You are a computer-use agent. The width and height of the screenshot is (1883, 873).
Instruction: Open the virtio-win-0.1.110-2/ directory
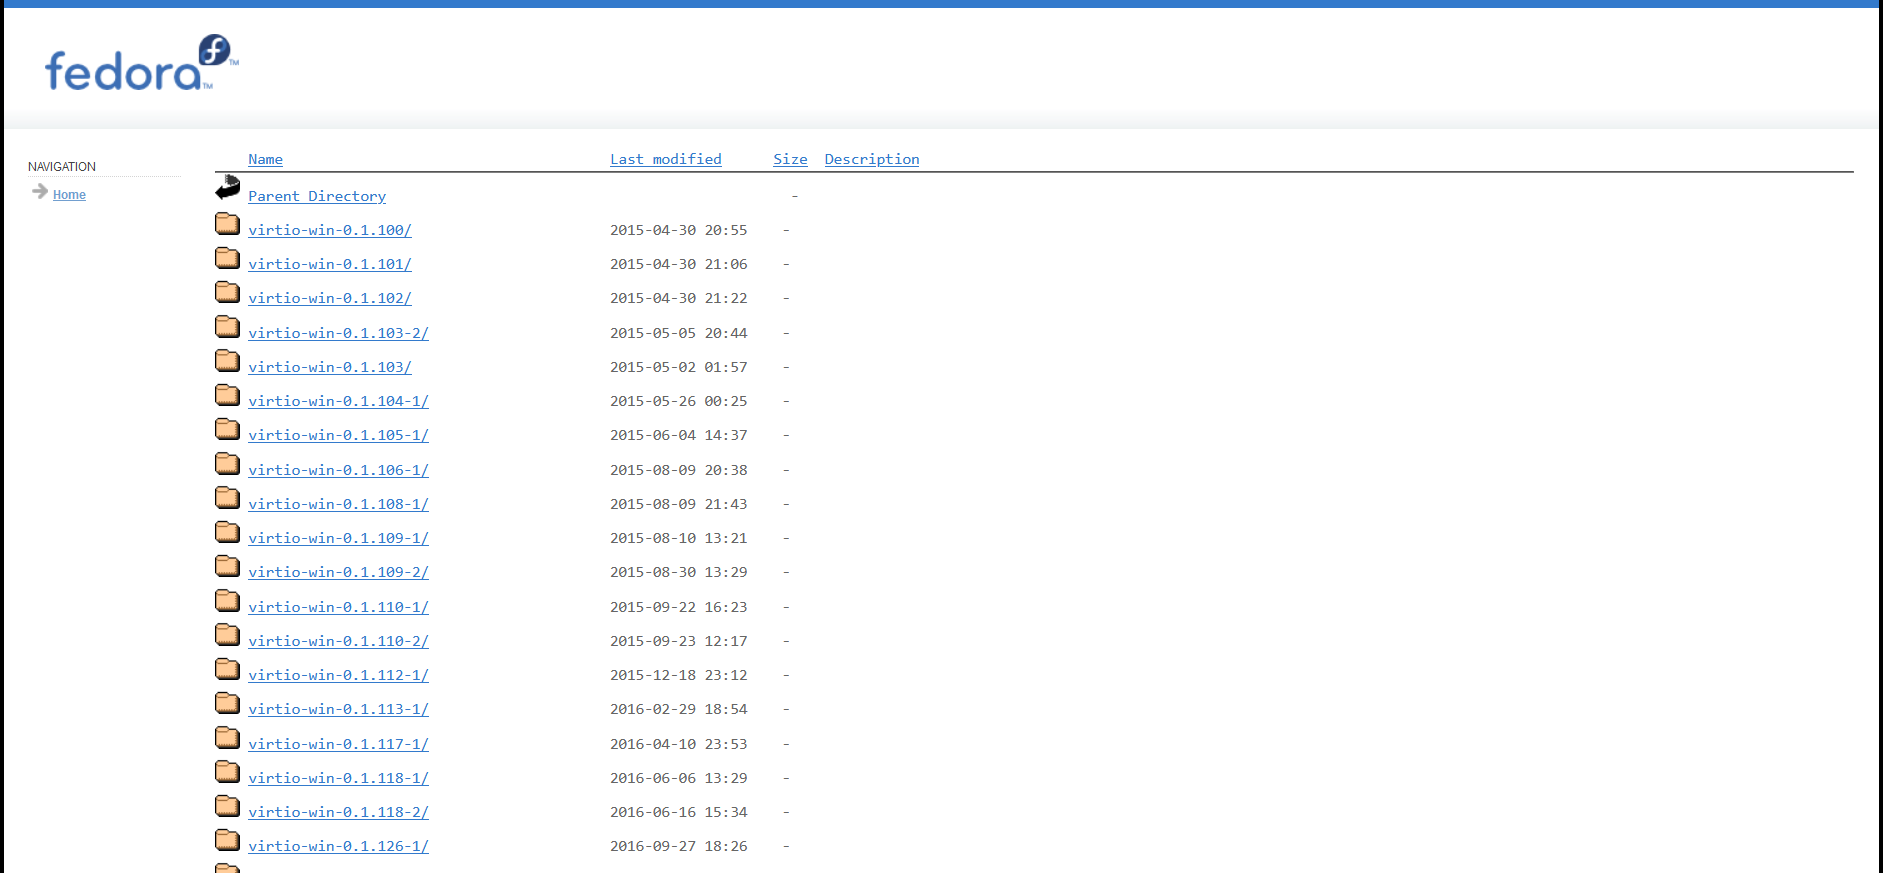338,641
